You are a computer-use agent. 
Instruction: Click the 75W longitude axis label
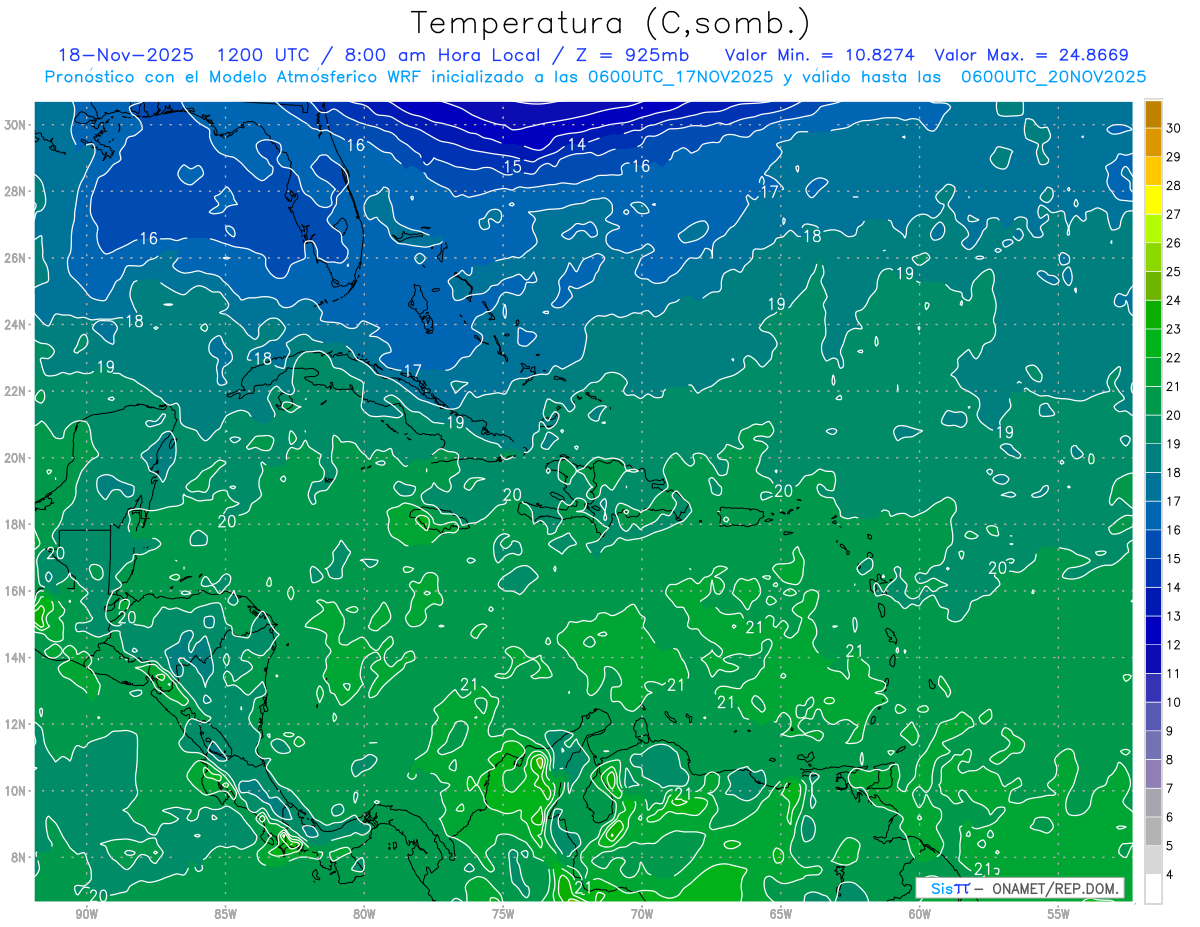503,914
